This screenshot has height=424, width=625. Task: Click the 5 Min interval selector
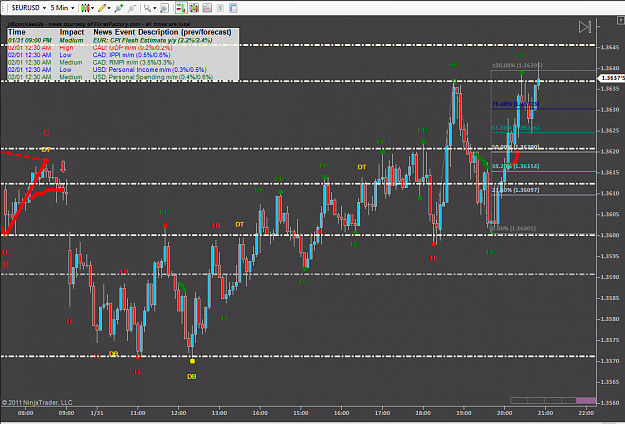(x=62, y=8)
